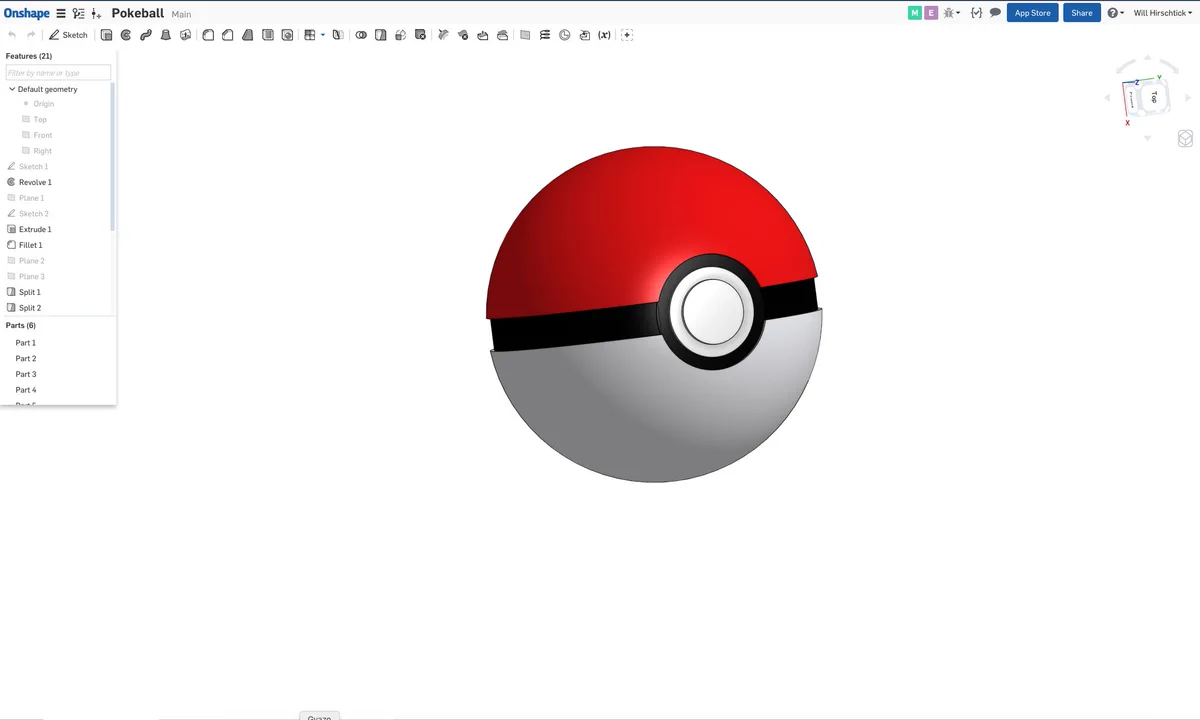Click the Share button
This screenshot has height=720, width=1200.
tap(1082, 13)
